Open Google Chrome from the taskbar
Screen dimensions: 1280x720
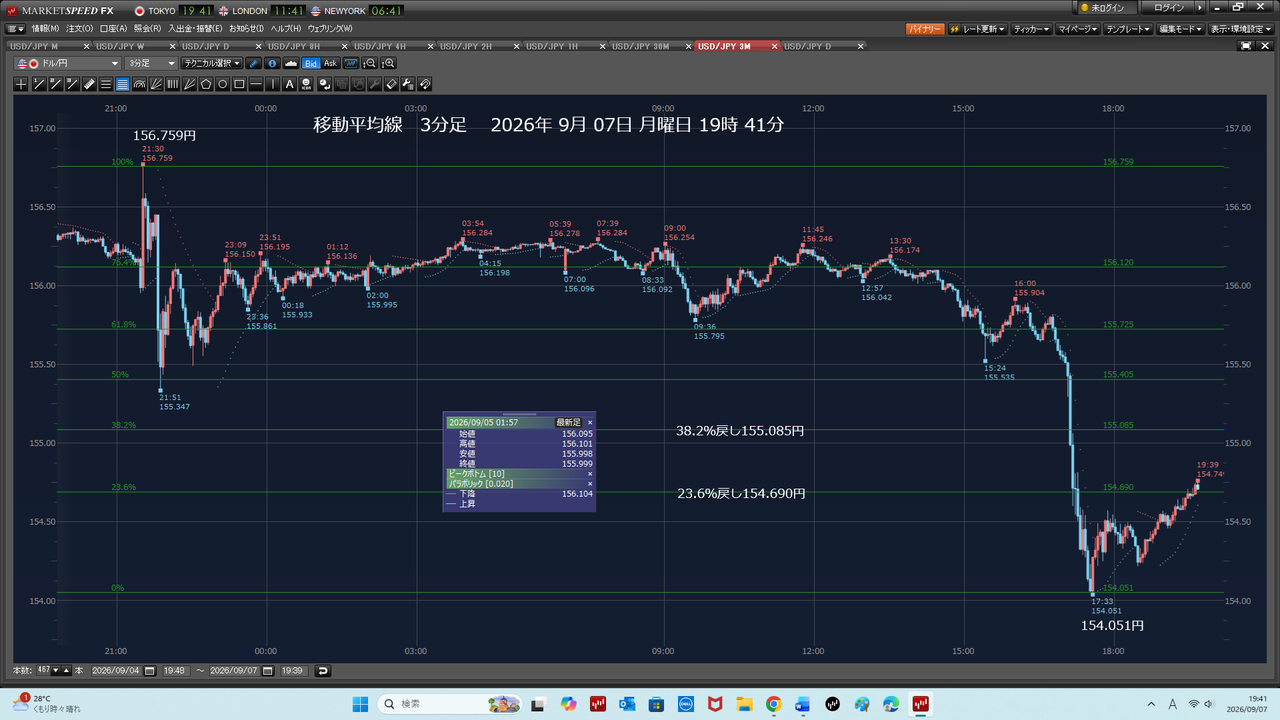coord(774,704)
